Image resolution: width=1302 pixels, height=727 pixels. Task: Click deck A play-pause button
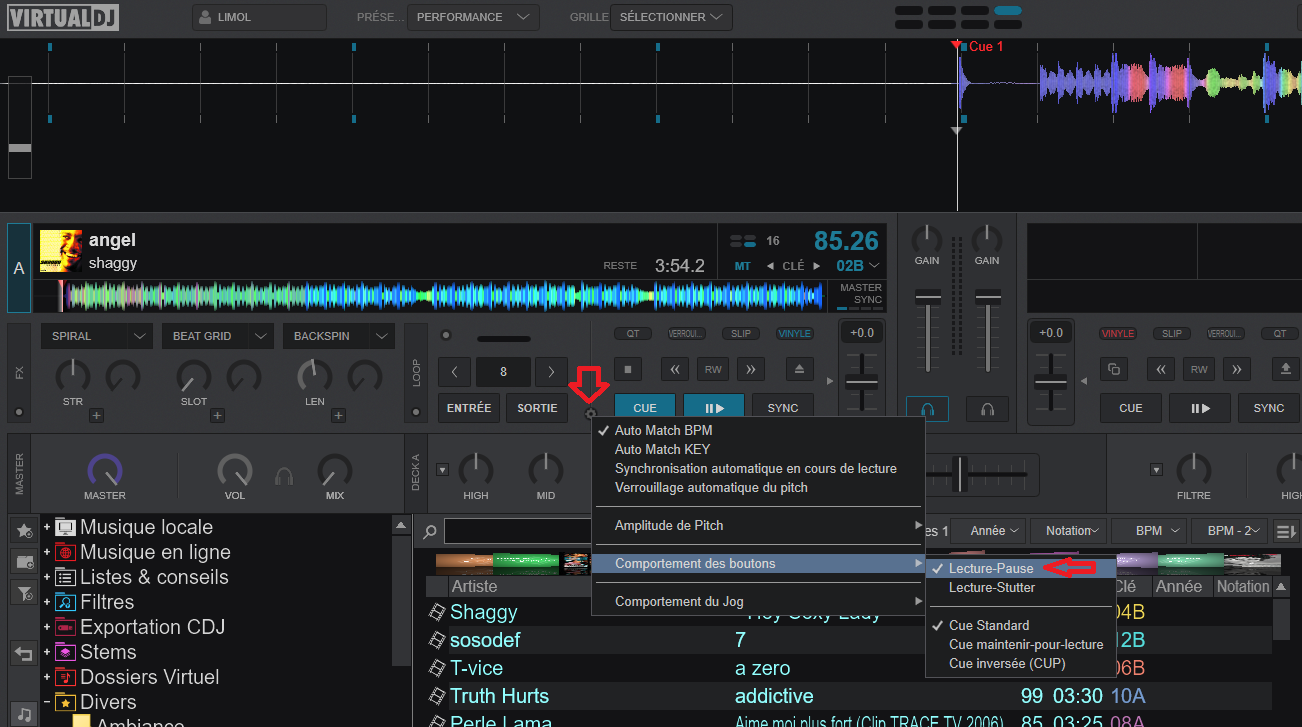(x=714, y=408)
